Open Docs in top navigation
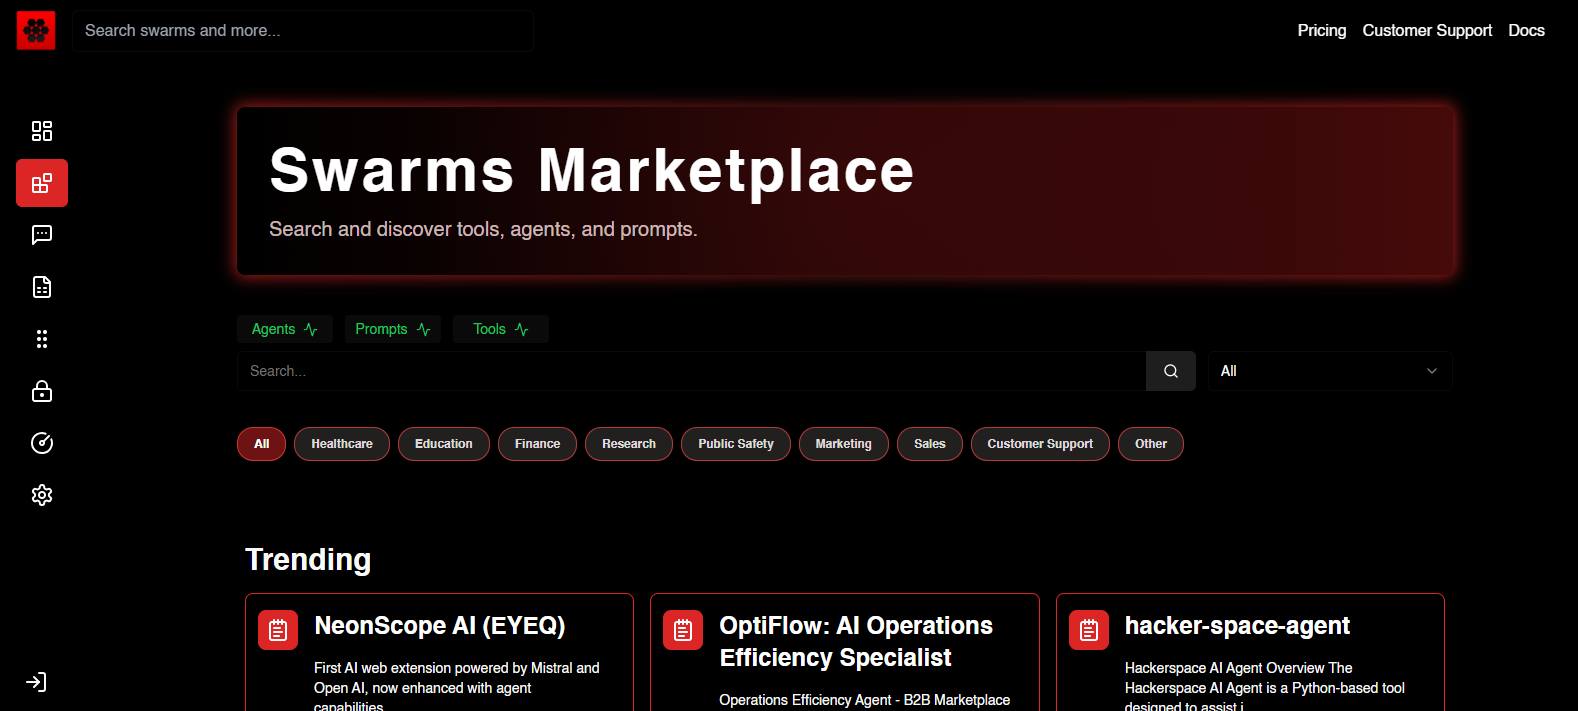 point(1526,31)
